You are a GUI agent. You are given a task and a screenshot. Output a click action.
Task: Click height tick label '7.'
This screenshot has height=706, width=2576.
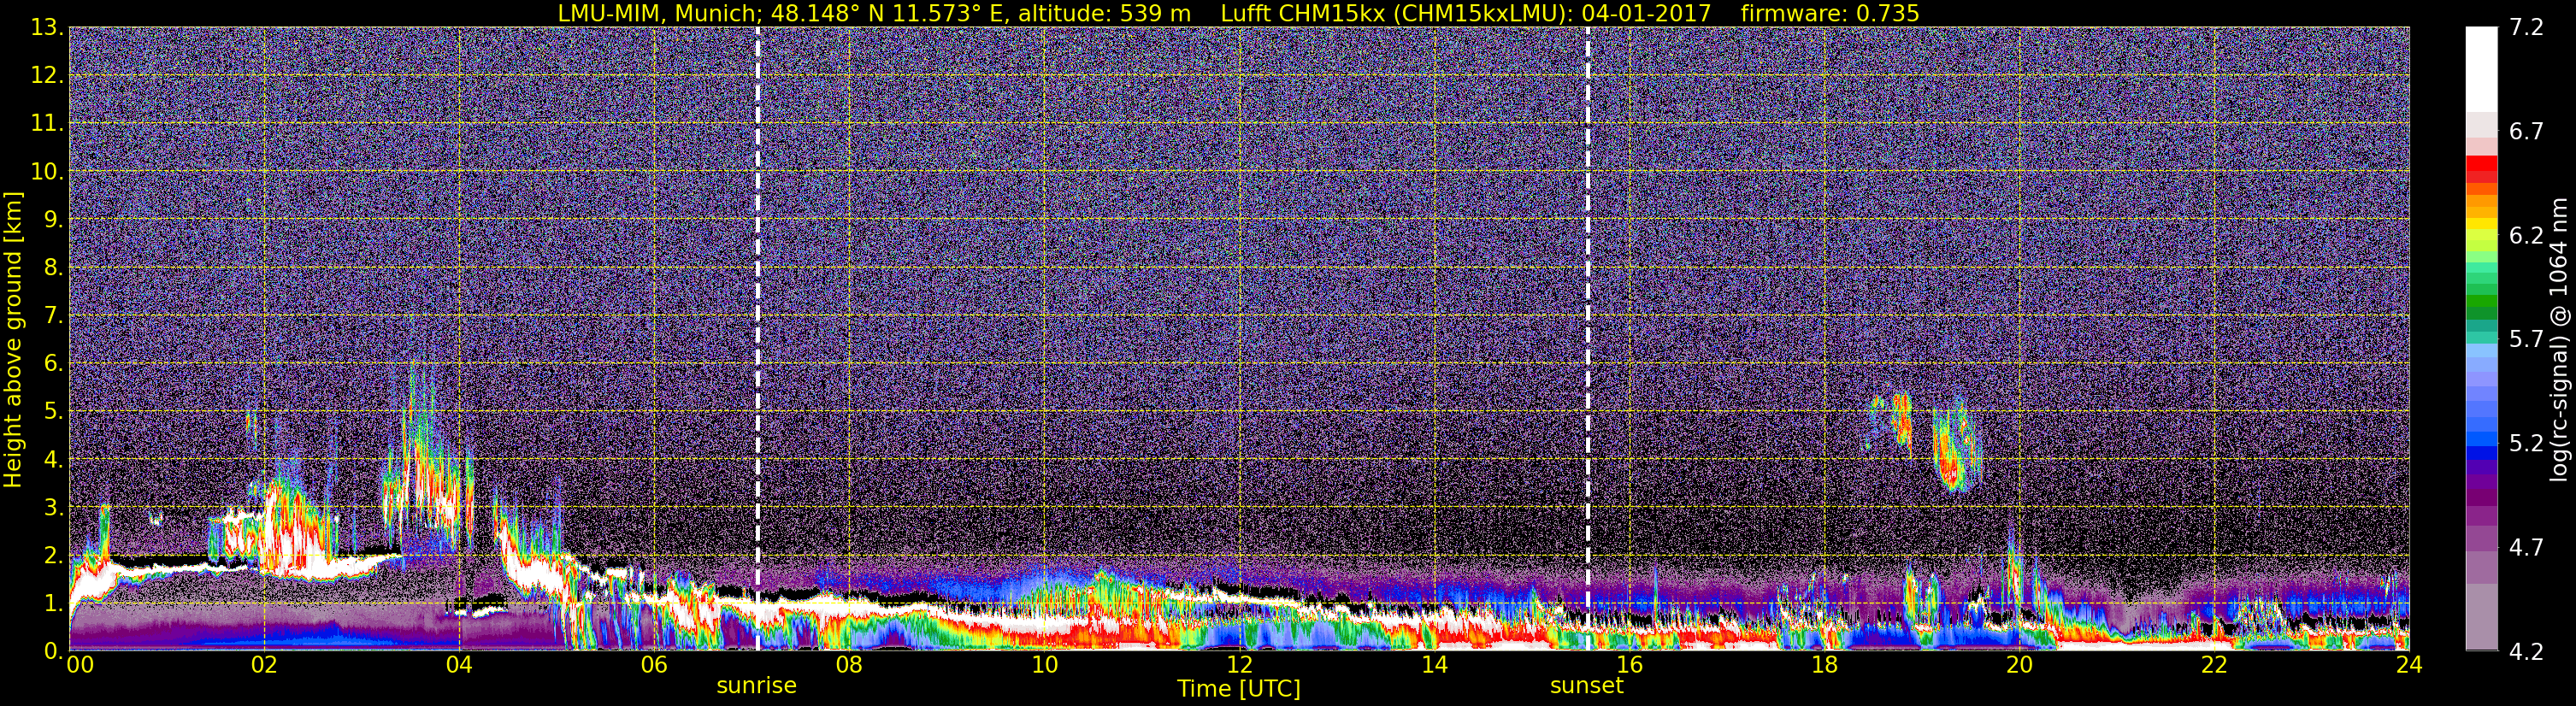coord(53,315)
